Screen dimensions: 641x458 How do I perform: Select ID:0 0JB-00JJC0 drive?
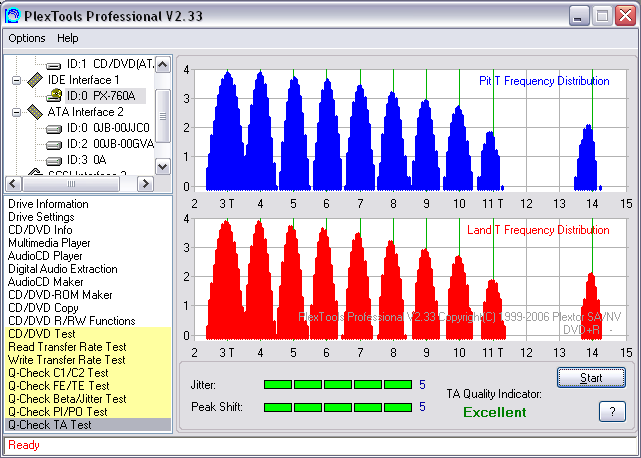(x=108, y=128)
